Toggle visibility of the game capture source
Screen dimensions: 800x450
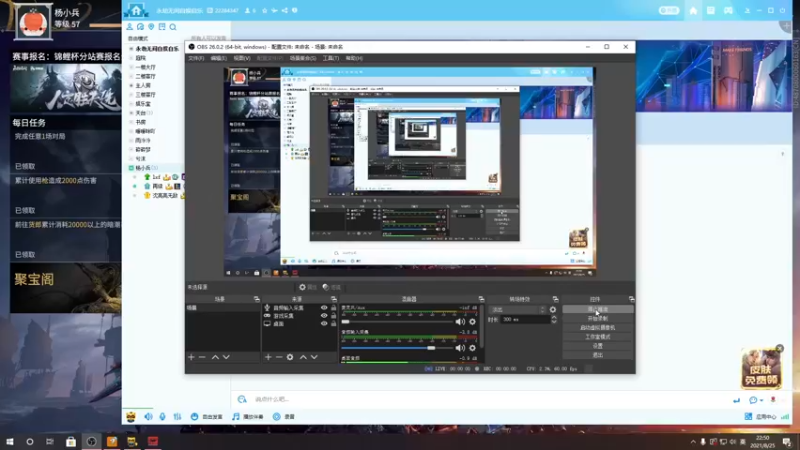pos(324,315)
